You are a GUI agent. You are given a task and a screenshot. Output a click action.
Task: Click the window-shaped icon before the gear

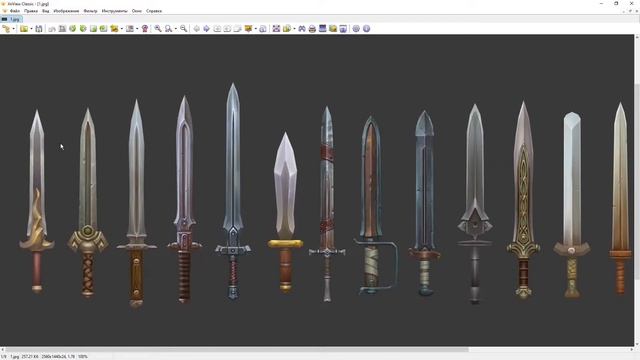click(343, 29)
